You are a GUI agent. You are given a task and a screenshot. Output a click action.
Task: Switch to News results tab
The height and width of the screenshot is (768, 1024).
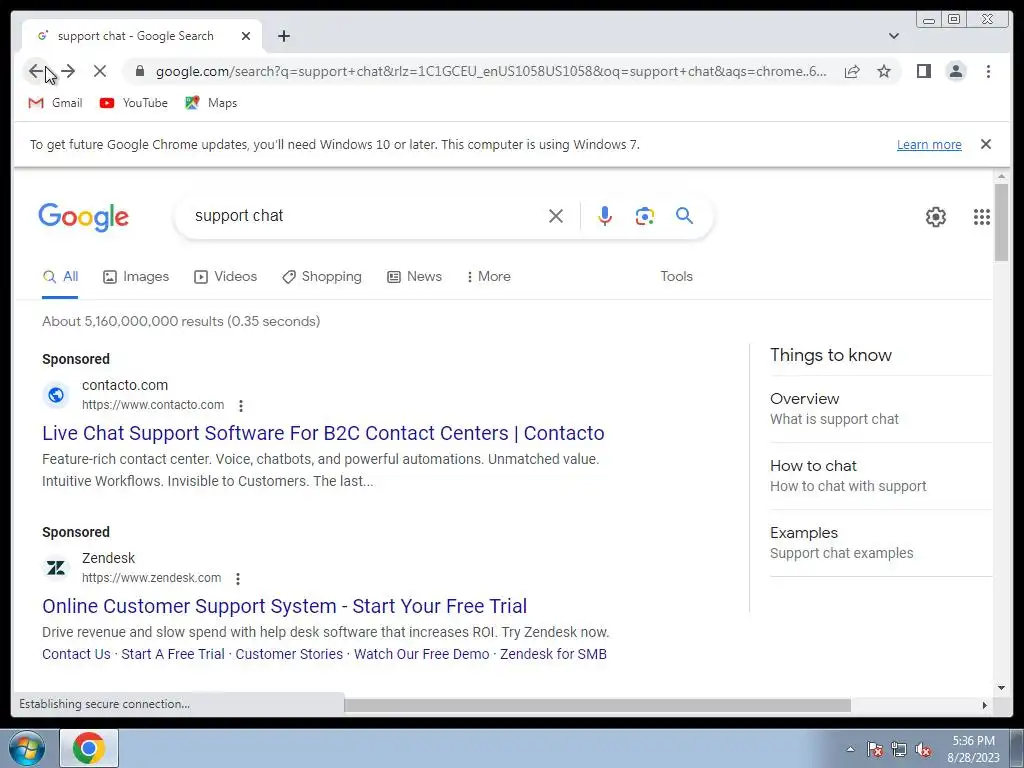[x=414, y=277]
